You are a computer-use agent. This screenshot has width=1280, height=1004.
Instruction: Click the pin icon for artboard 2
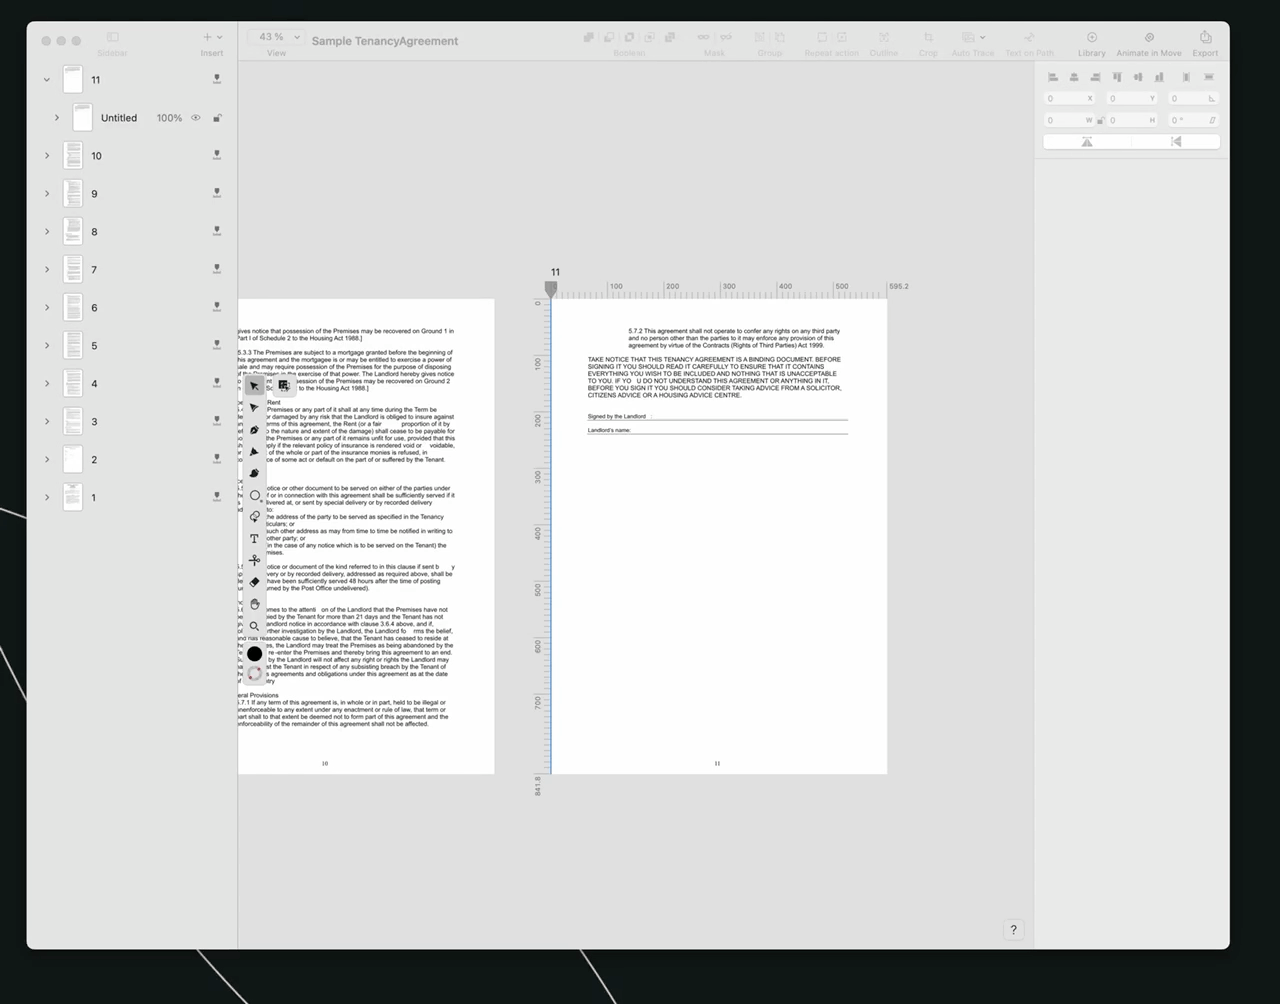point(217,459)
